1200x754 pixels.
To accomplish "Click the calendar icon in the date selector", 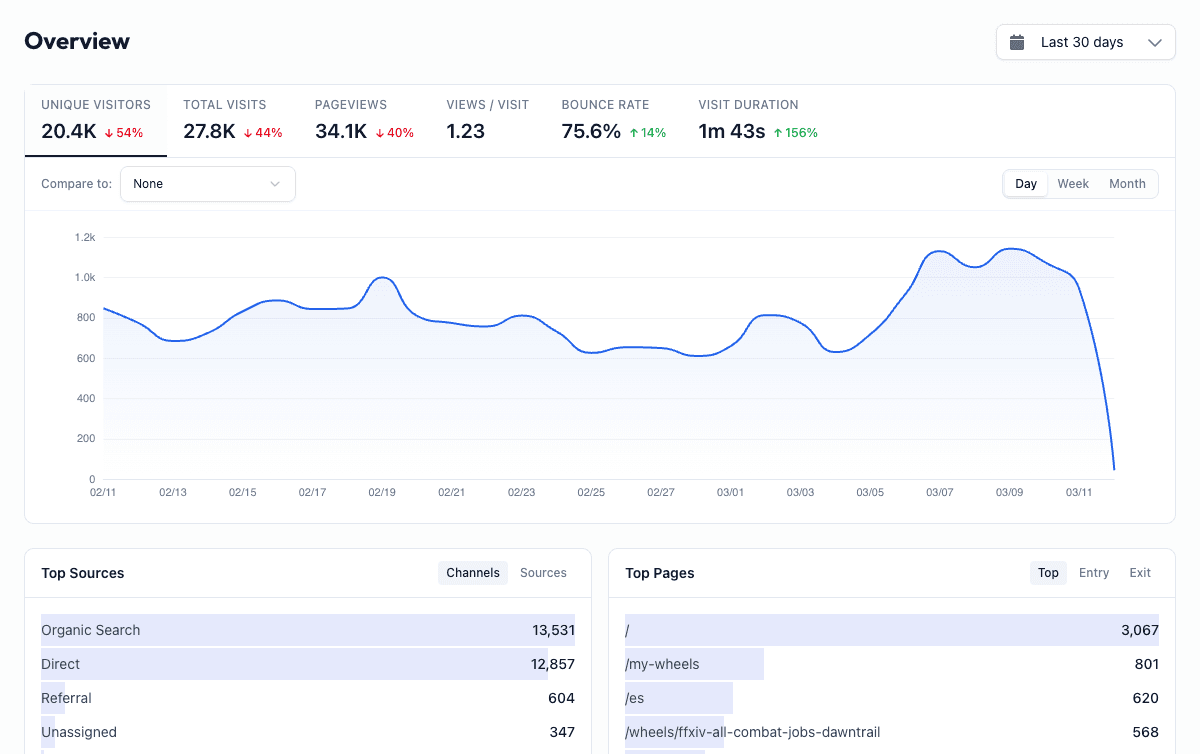I will point(1018,42).
